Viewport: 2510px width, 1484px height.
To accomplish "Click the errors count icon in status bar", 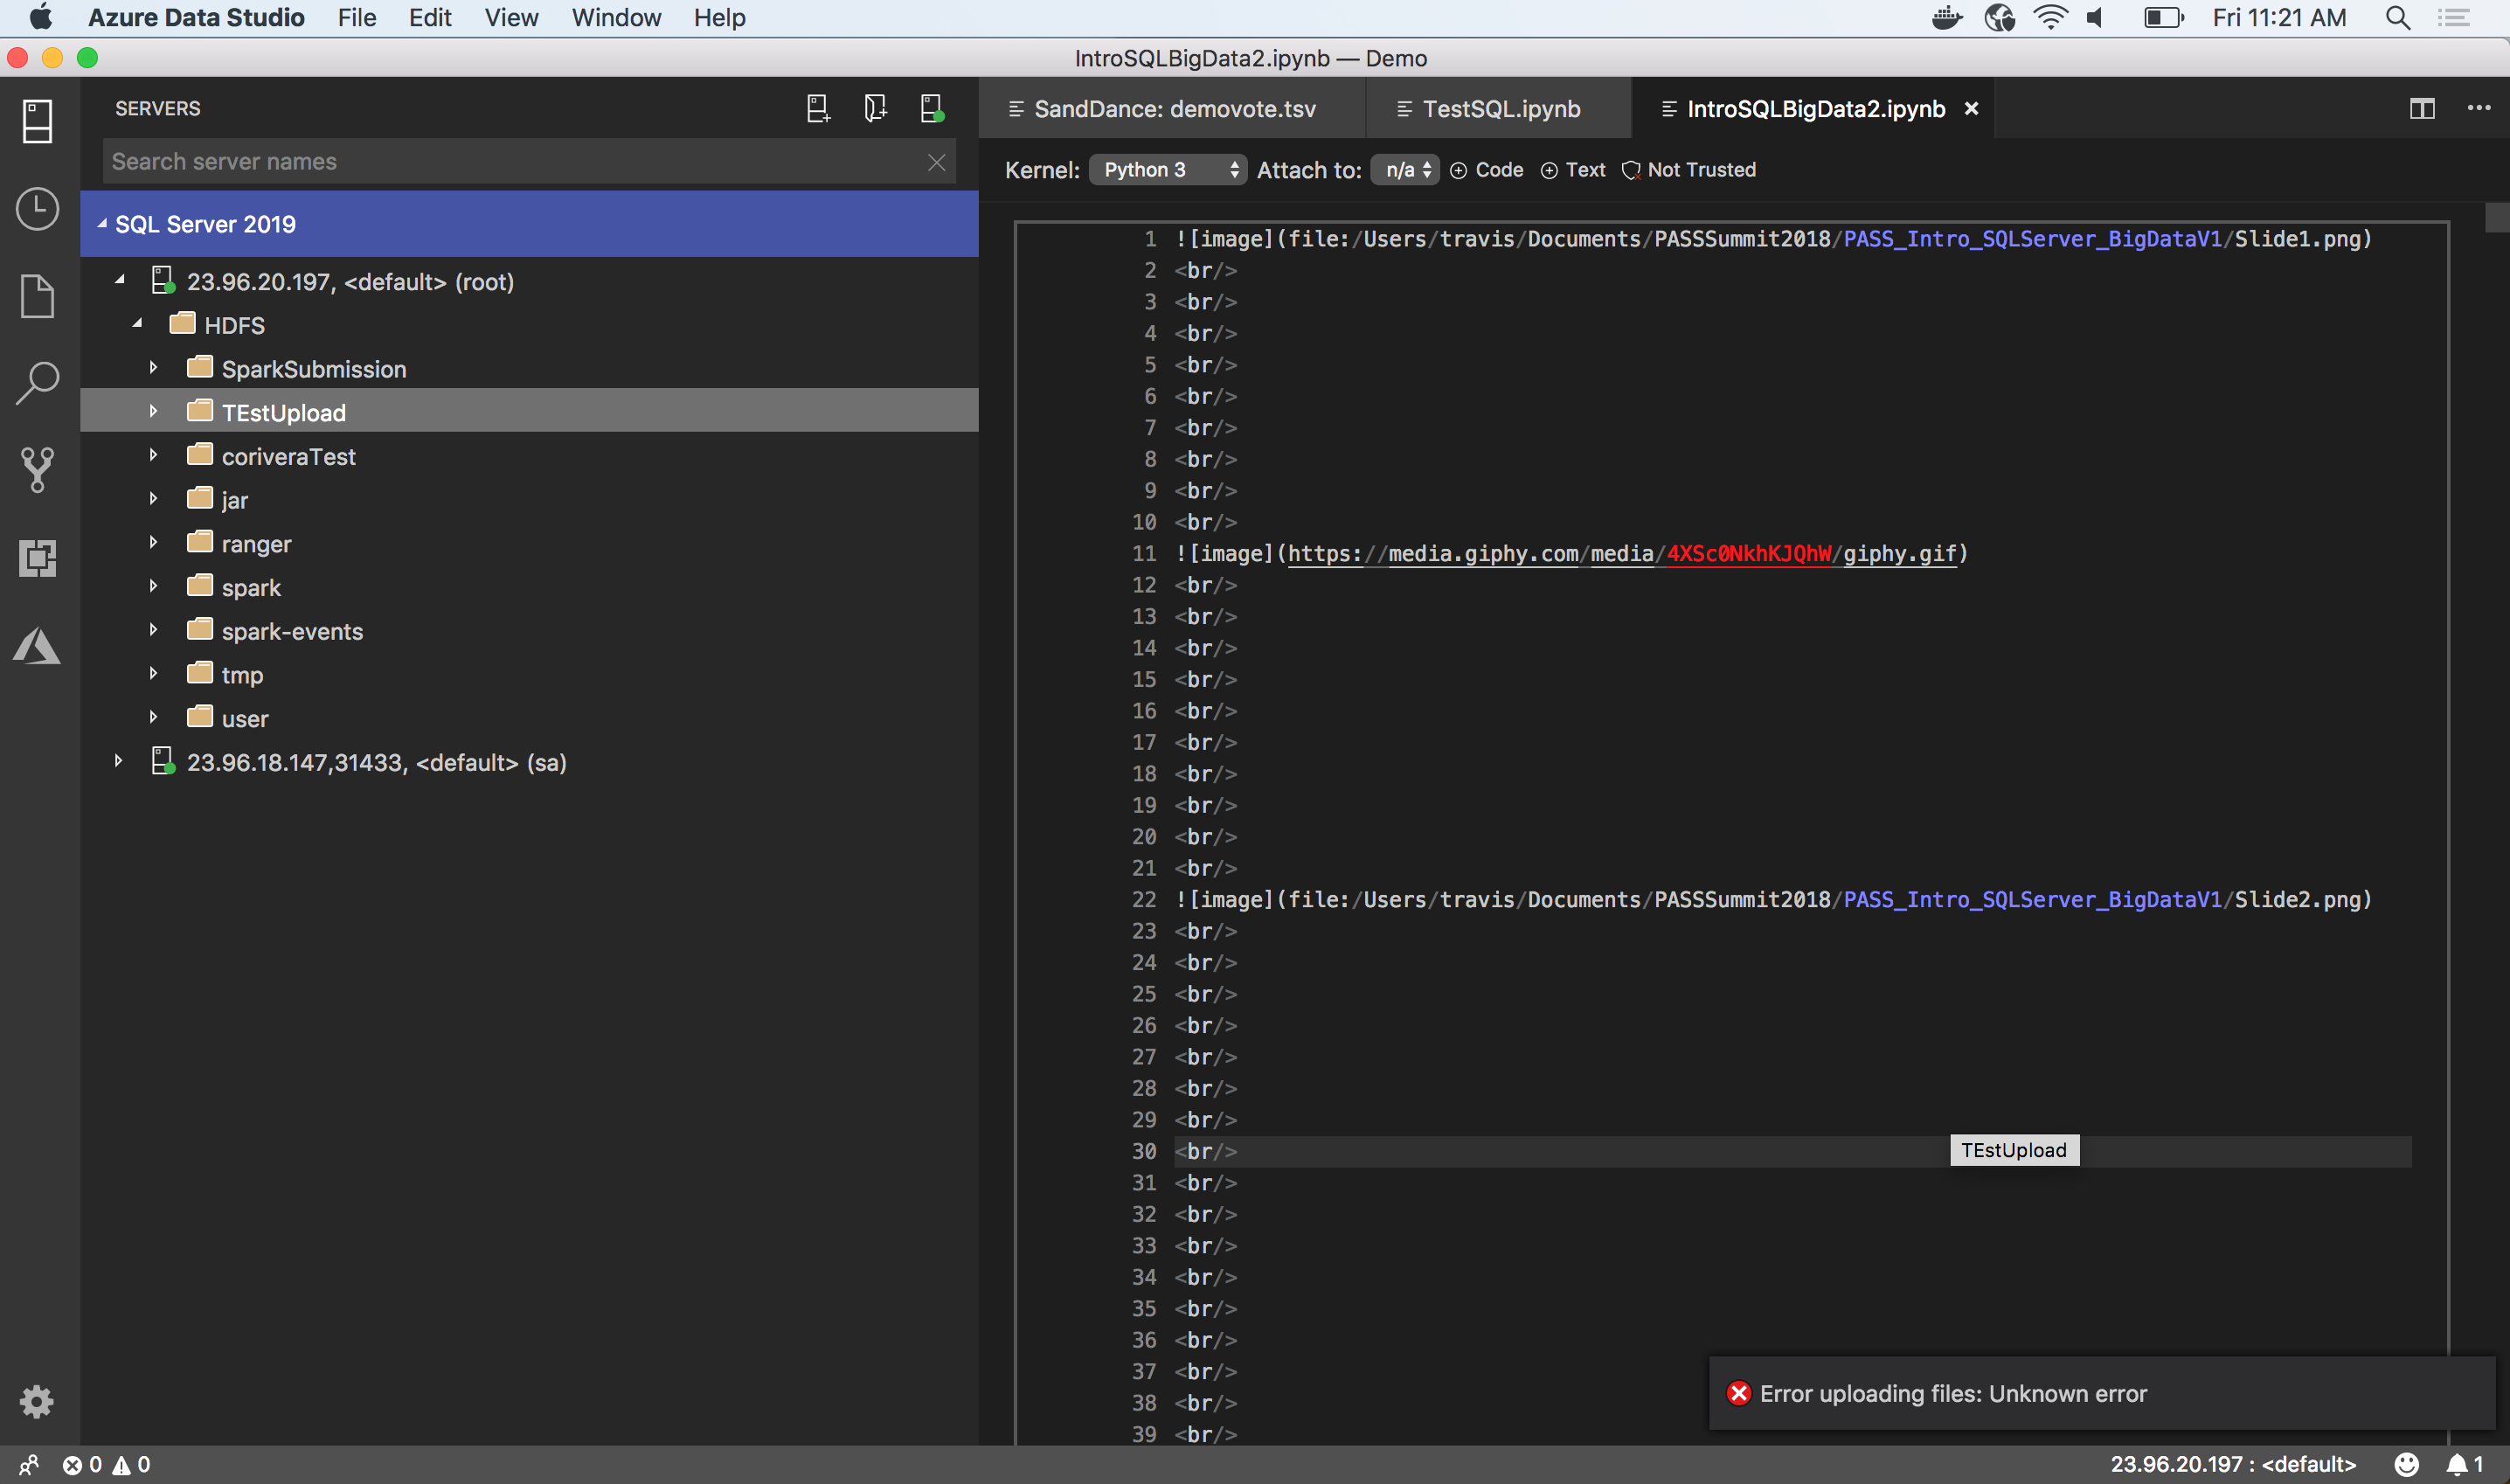I will pyautogui.click(x=82, y=1465).
